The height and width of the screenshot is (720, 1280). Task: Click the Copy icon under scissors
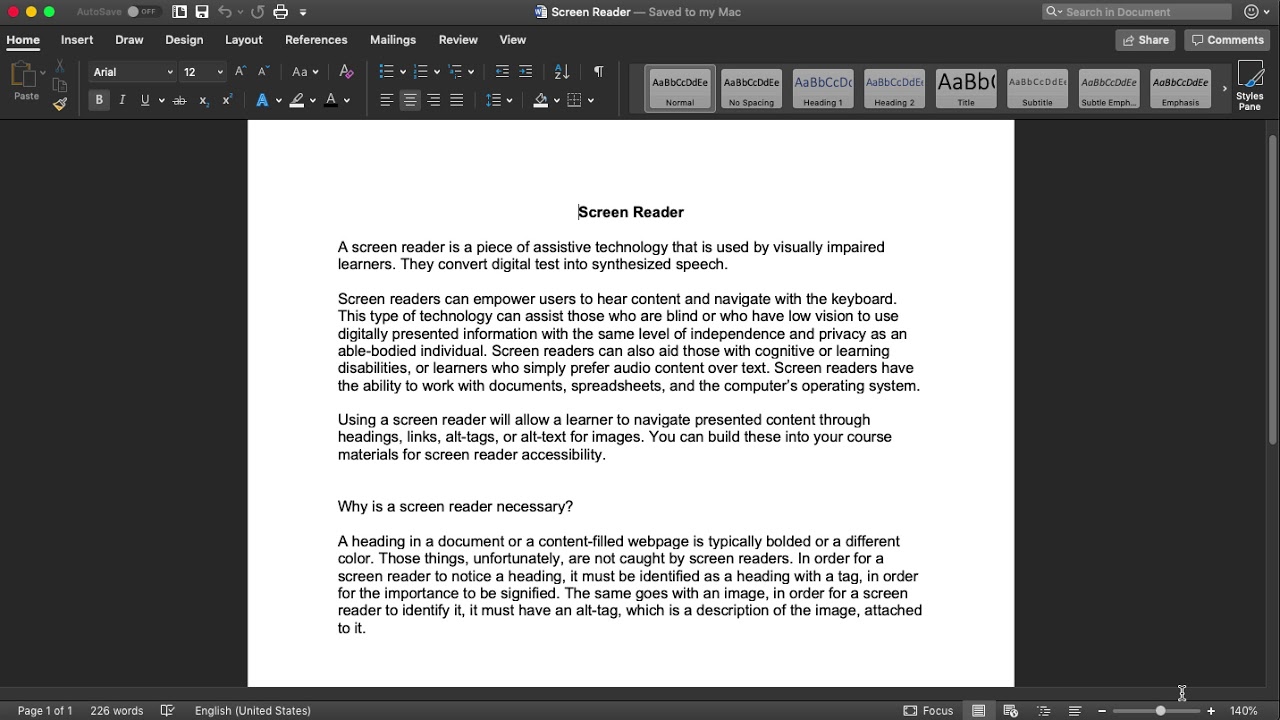(60, 84)
